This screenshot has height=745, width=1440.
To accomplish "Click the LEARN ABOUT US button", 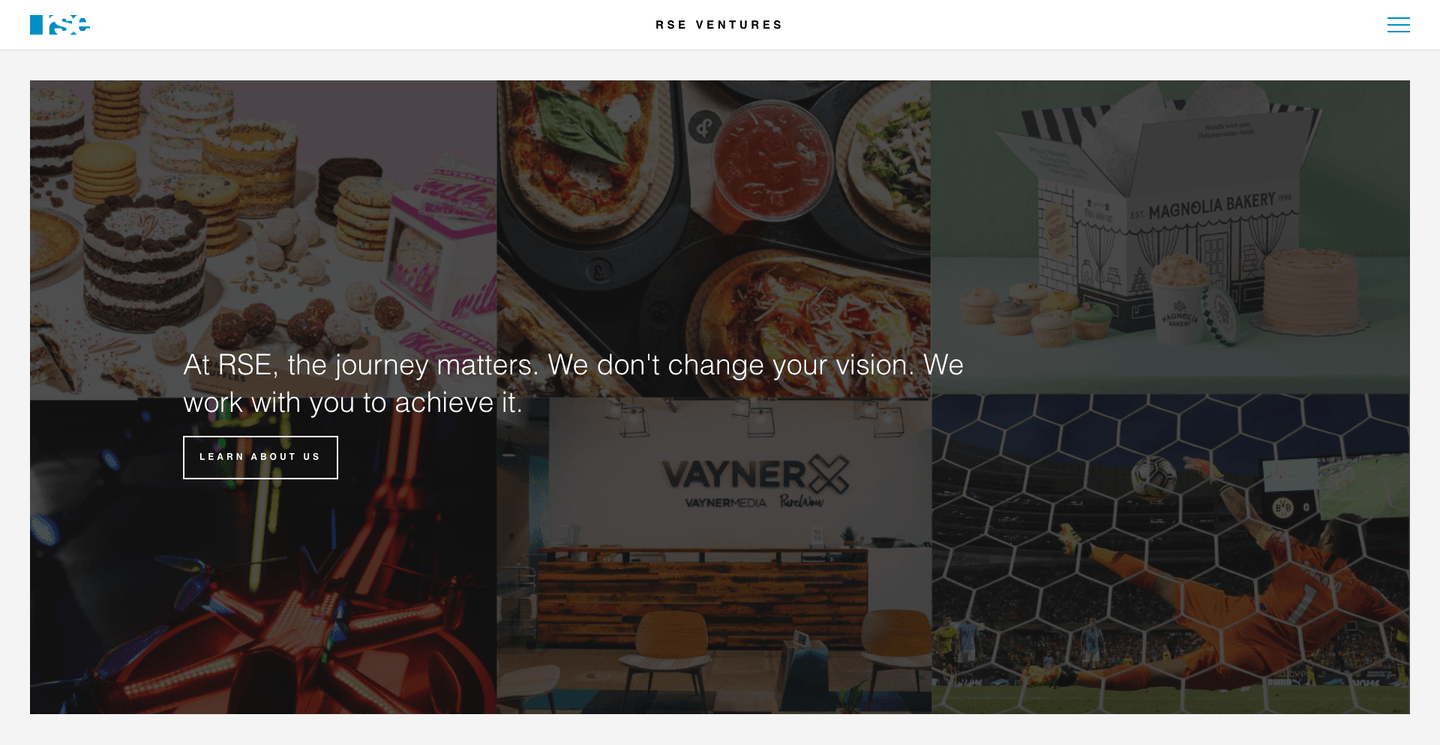I will 260,457.
